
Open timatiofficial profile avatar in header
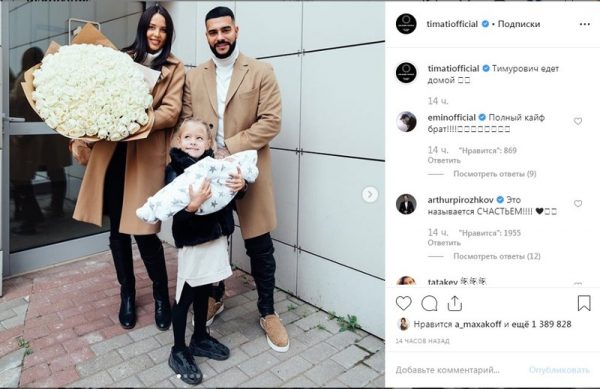tap(406, 24)
